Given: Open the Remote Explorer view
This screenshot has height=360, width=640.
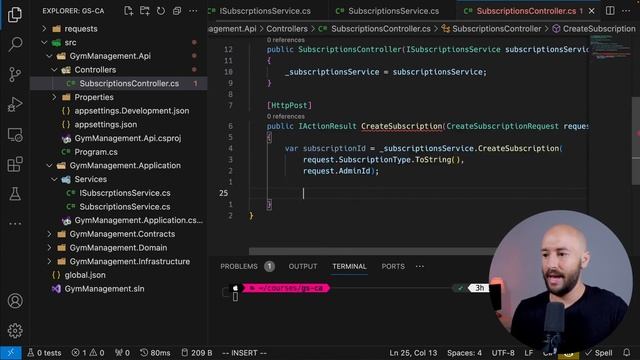Looking at the screenshot, I should 15,135.
